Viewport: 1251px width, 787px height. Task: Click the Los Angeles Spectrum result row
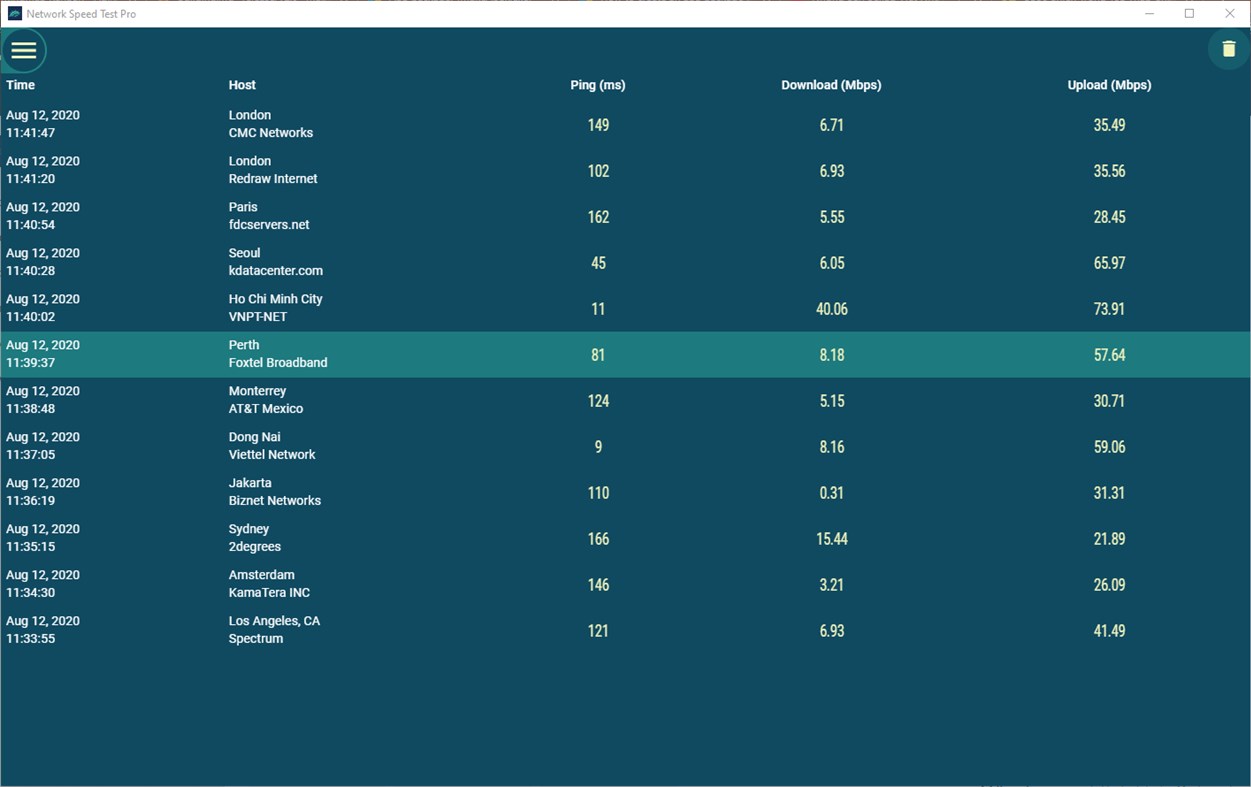click(600, 630)
